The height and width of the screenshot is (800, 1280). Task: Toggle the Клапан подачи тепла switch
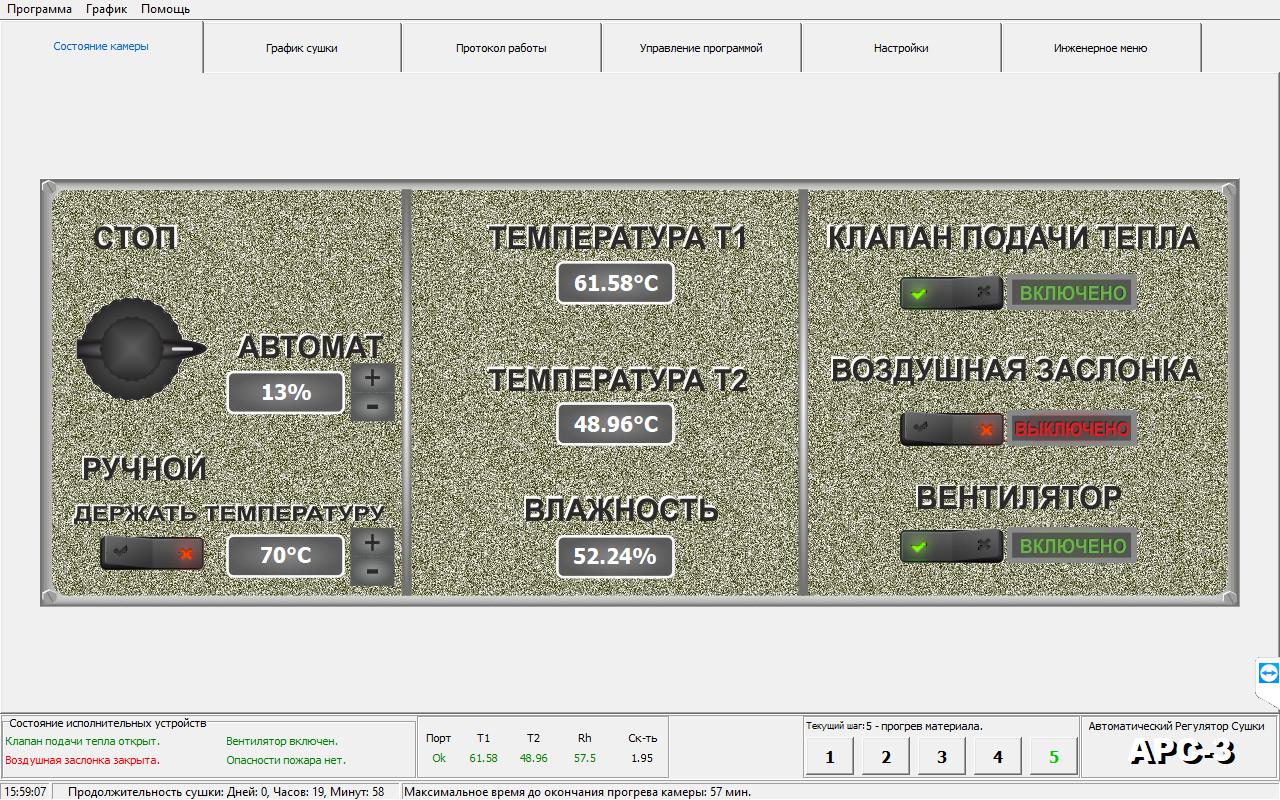coord(951,293)
